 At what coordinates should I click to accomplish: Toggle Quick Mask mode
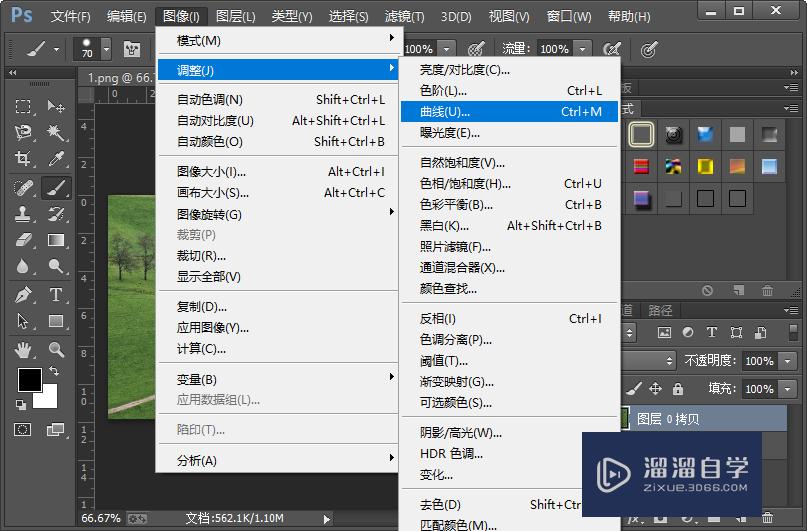(x=23, y=429)
